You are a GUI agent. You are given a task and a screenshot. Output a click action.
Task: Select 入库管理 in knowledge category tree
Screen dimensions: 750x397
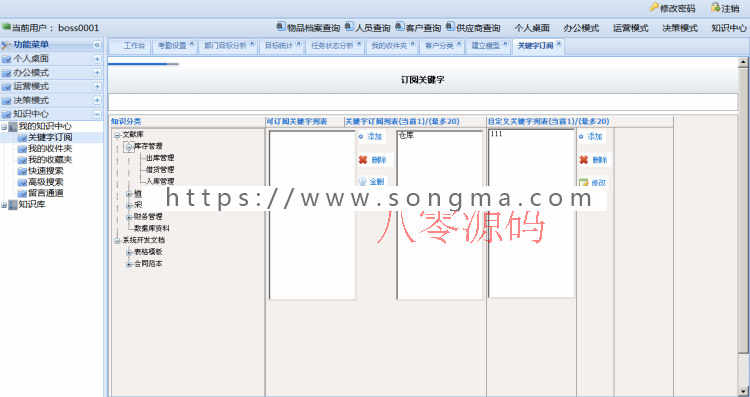point(160,182)
